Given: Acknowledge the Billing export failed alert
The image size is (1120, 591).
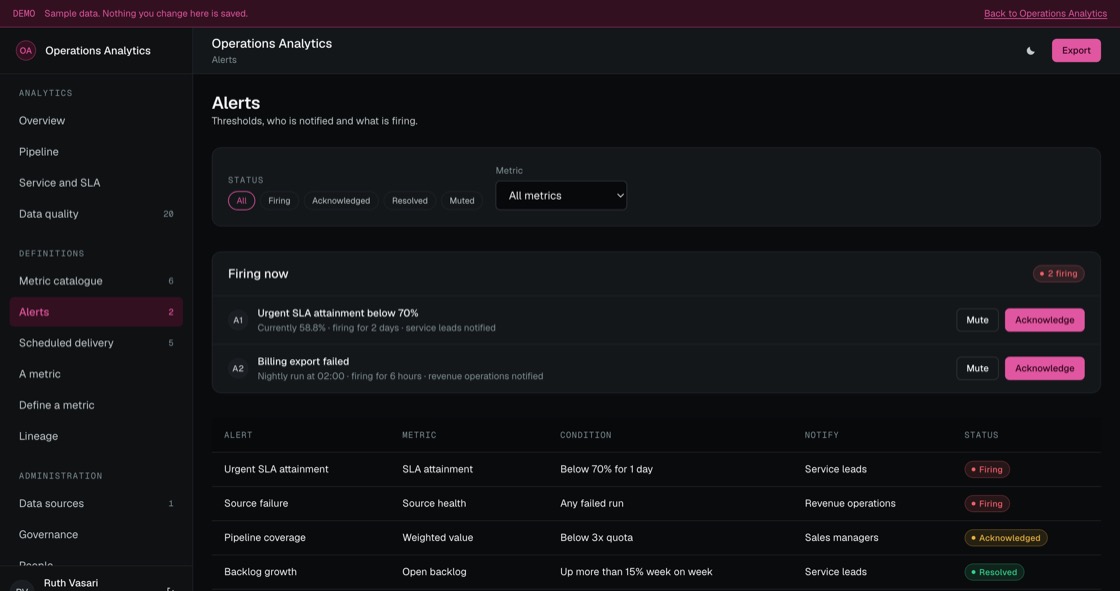Looking at the screenshot, I should (x=1044, y=369).
